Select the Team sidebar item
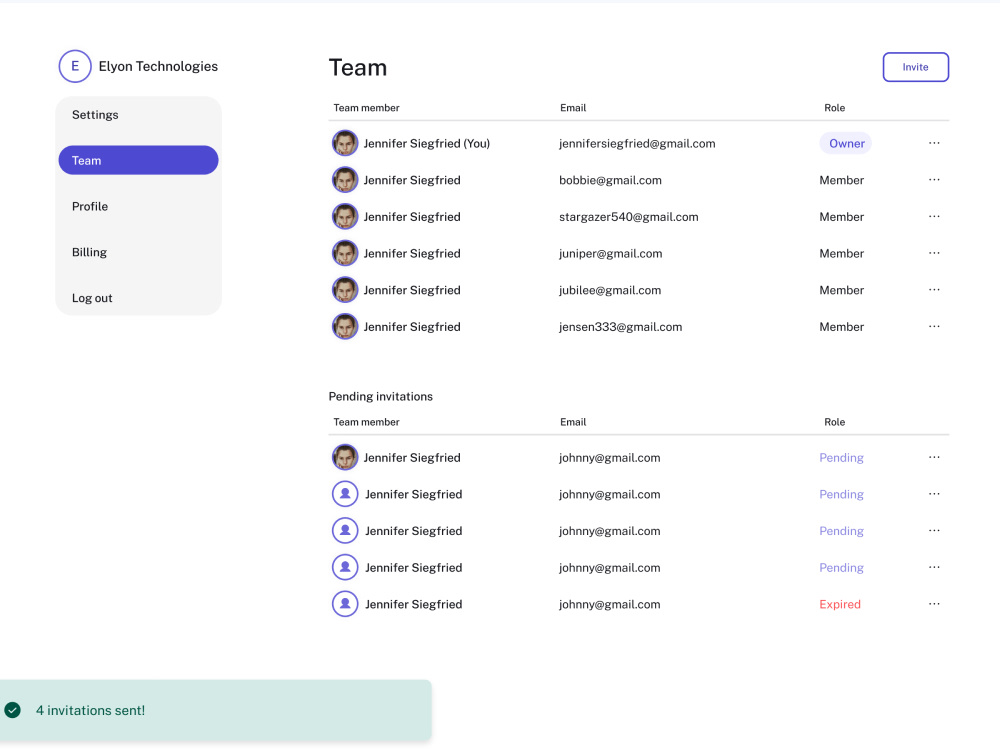1000x750 pixels. point(138,160)
